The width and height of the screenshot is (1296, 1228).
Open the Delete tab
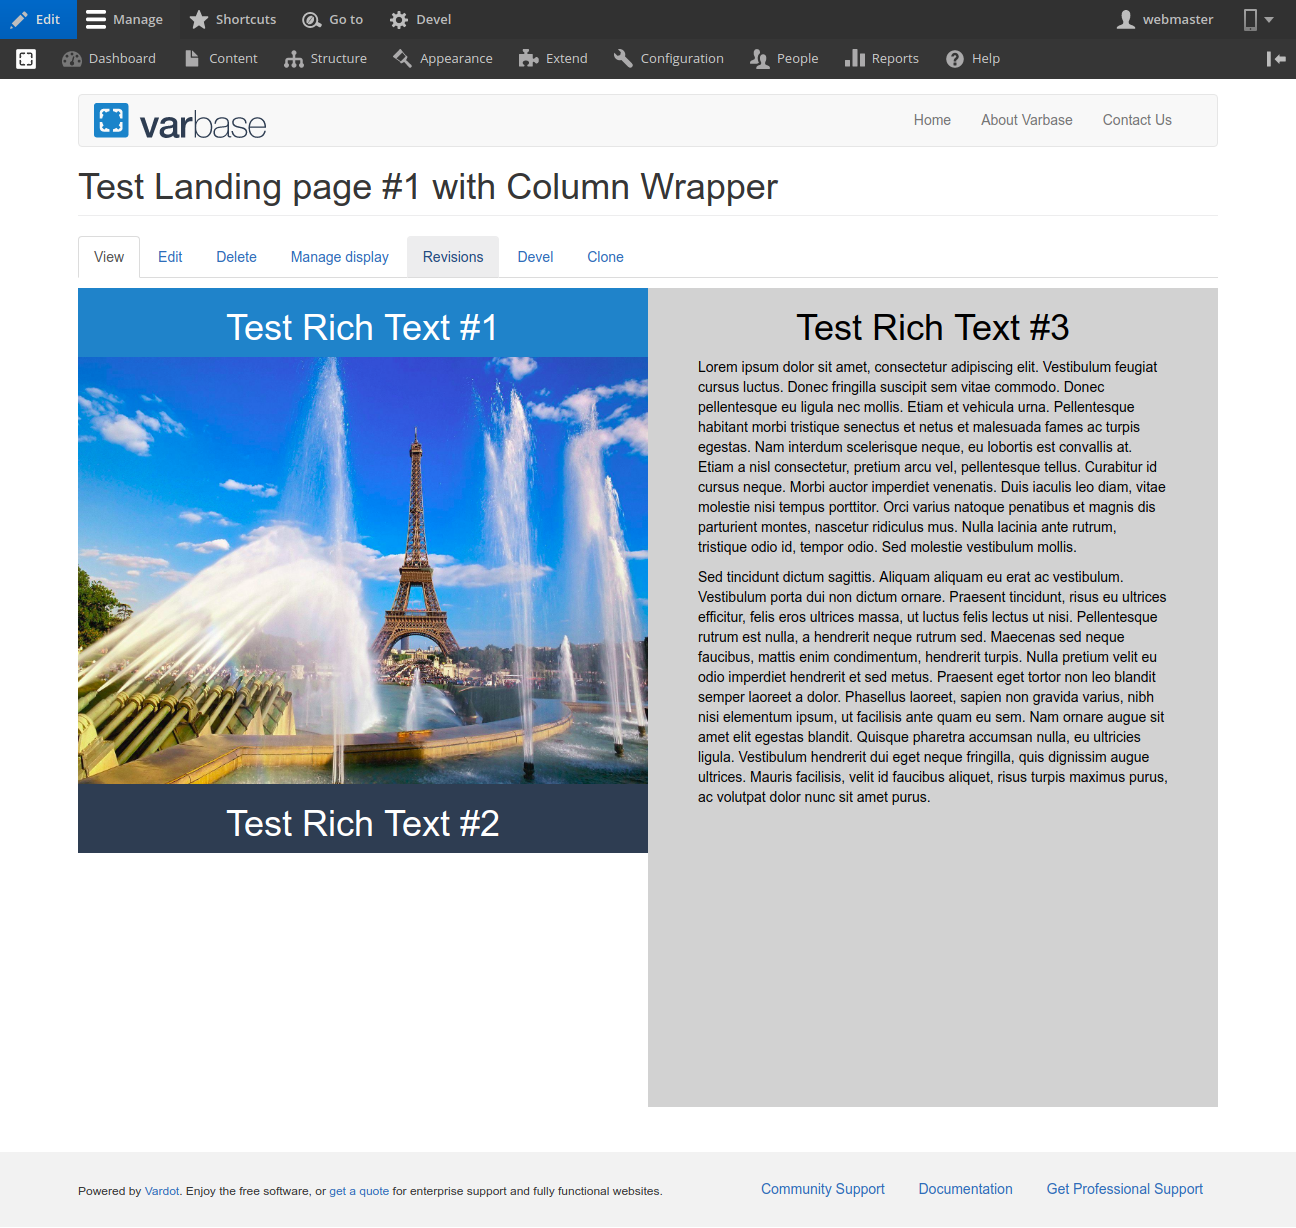[236, 257]
